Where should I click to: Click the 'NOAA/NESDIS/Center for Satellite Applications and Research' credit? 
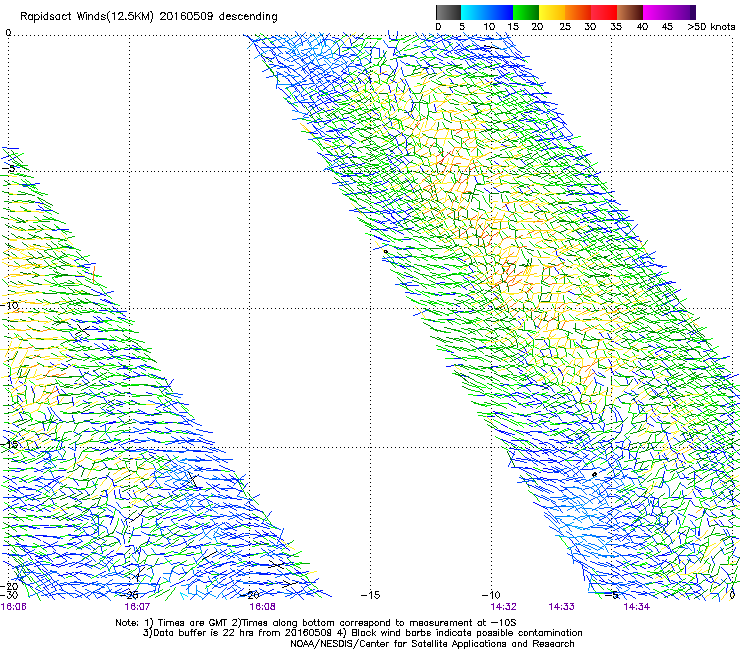click(x=432, y=644)
